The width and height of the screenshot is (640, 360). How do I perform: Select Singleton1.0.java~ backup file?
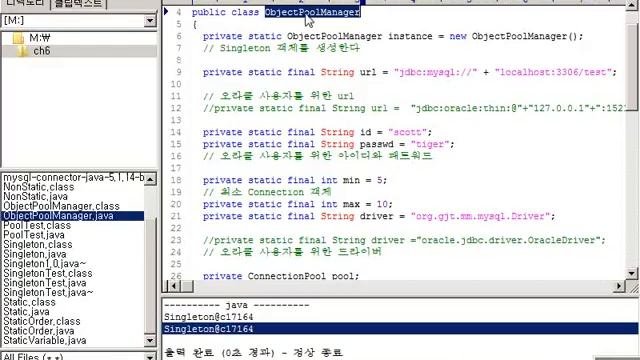[44, 264]
